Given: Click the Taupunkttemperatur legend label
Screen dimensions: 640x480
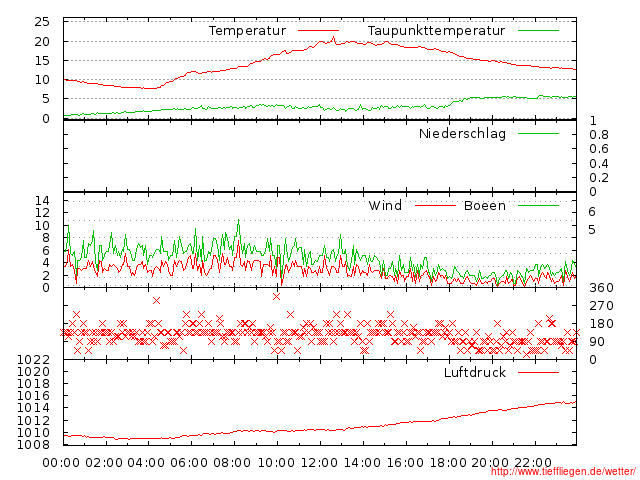Looking at the screenshot, I should (436, 31).
